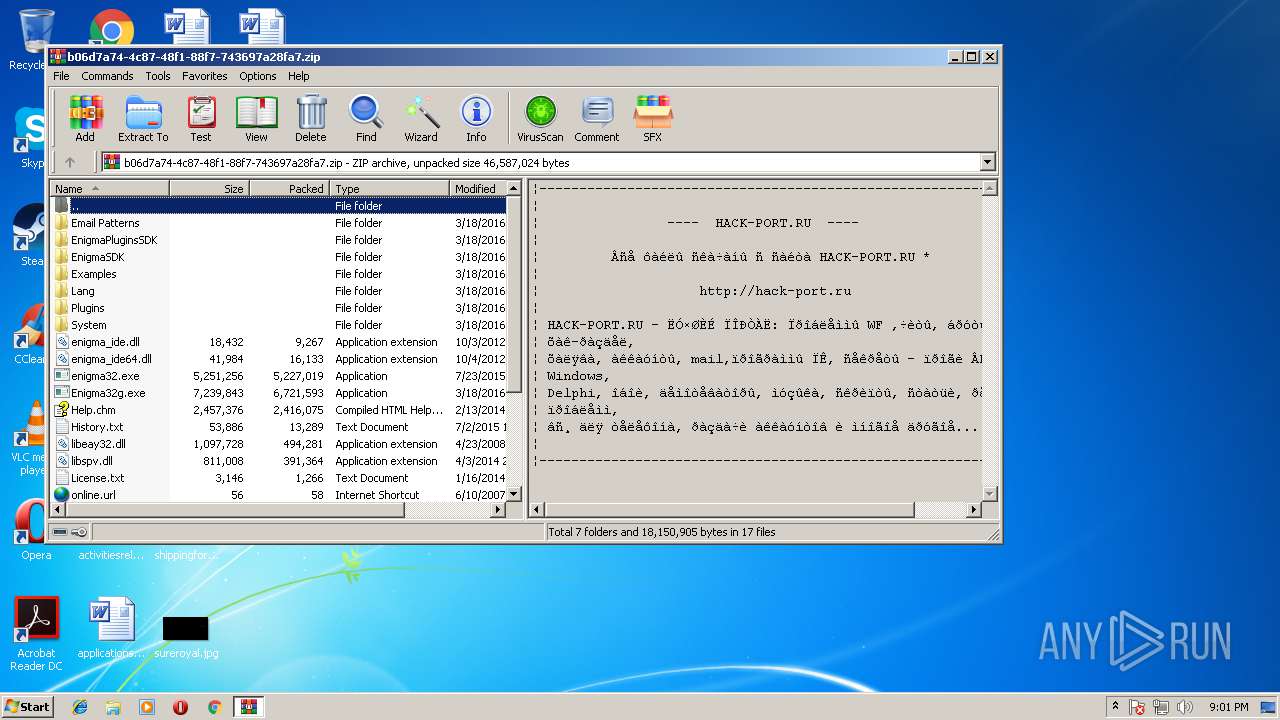Show archive Info
Screen dimensions: 1280x720
[x=476, y=119]
